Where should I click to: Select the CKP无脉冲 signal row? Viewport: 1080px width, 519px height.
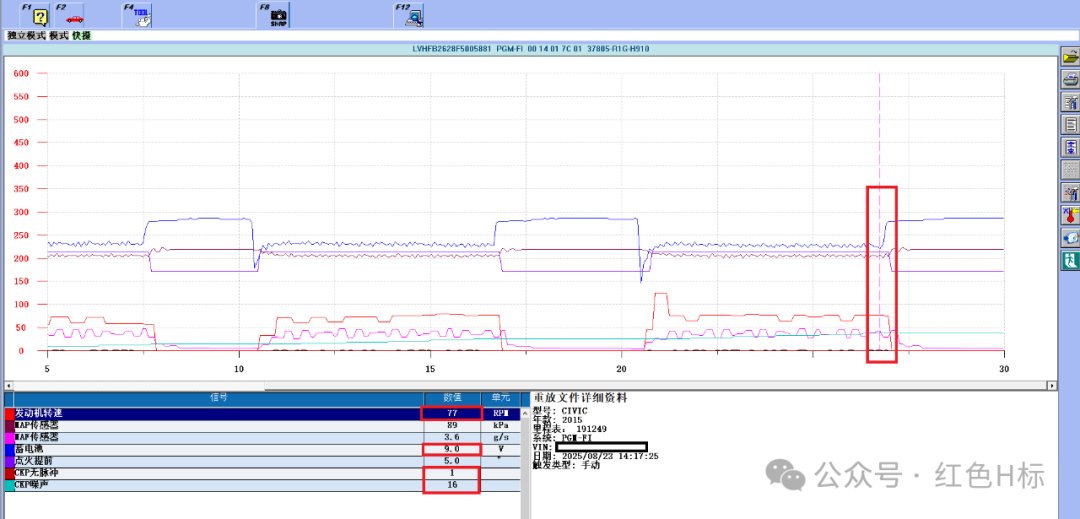[x=262, y=474]
